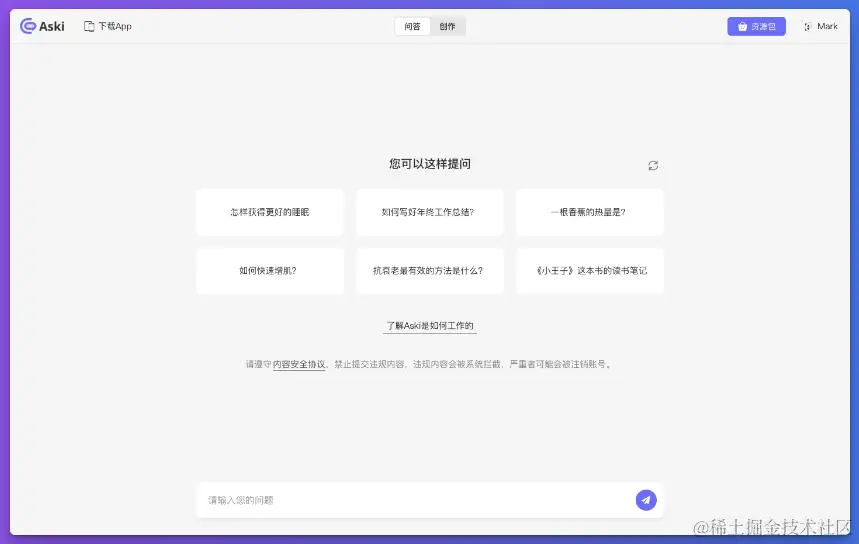Select suggestion 抗衰老最有效的方法是什么?
Screen dimensions: 859x544
coord(430,271)
